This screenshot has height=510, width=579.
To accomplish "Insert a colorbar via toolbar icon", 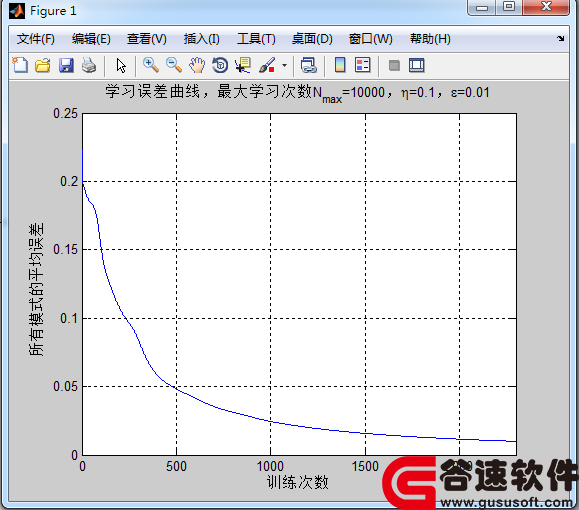I will [340, 65].
